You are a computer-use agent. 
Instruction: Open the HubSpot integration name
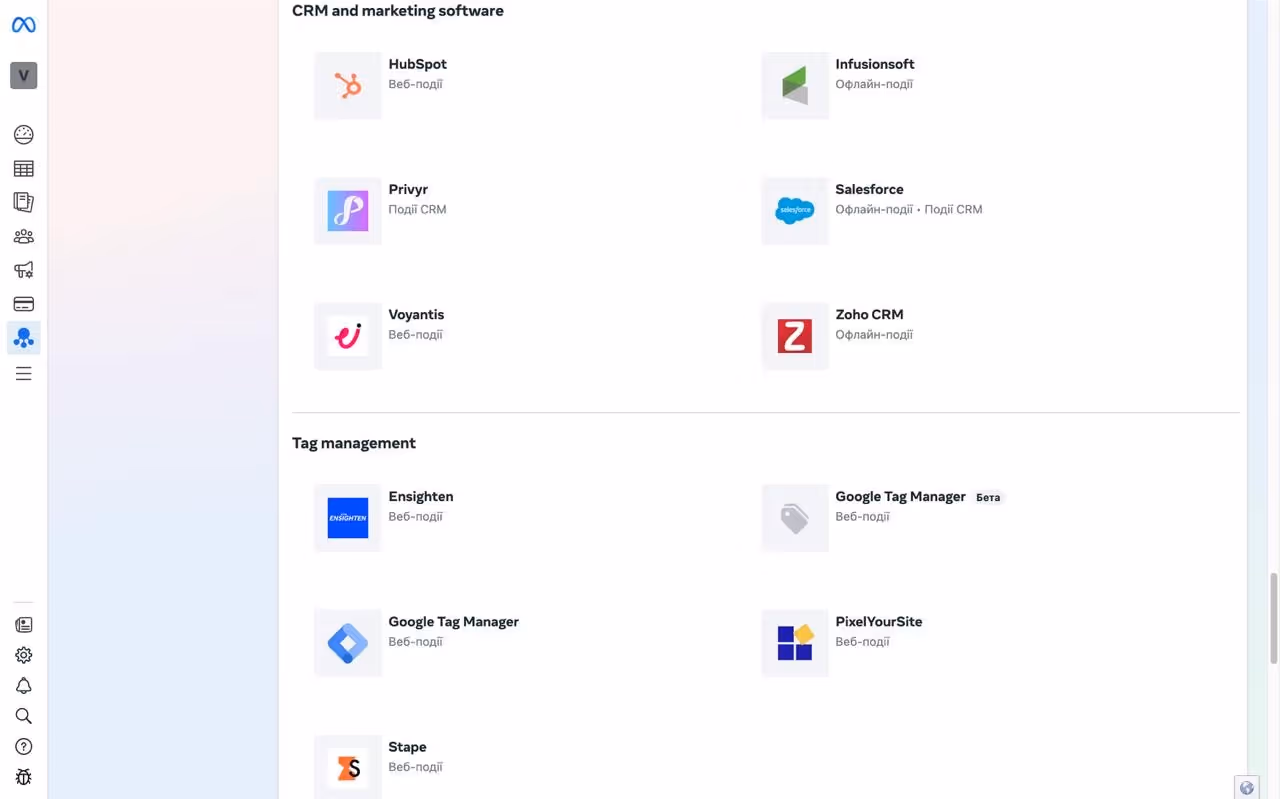pyautogui.click(x=417, y=64)
